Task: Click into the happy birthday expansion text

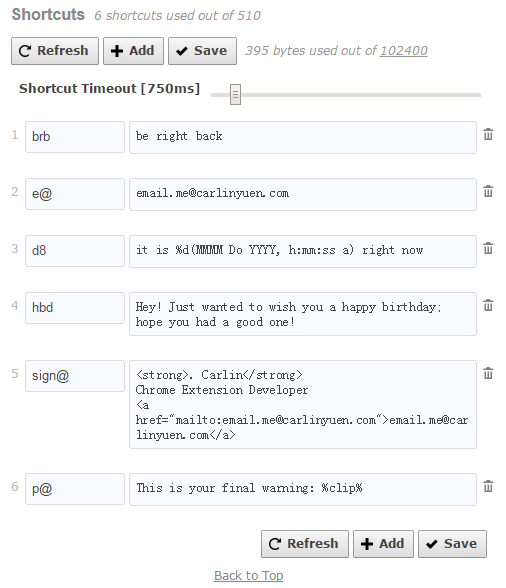Action: coord(303,314)
